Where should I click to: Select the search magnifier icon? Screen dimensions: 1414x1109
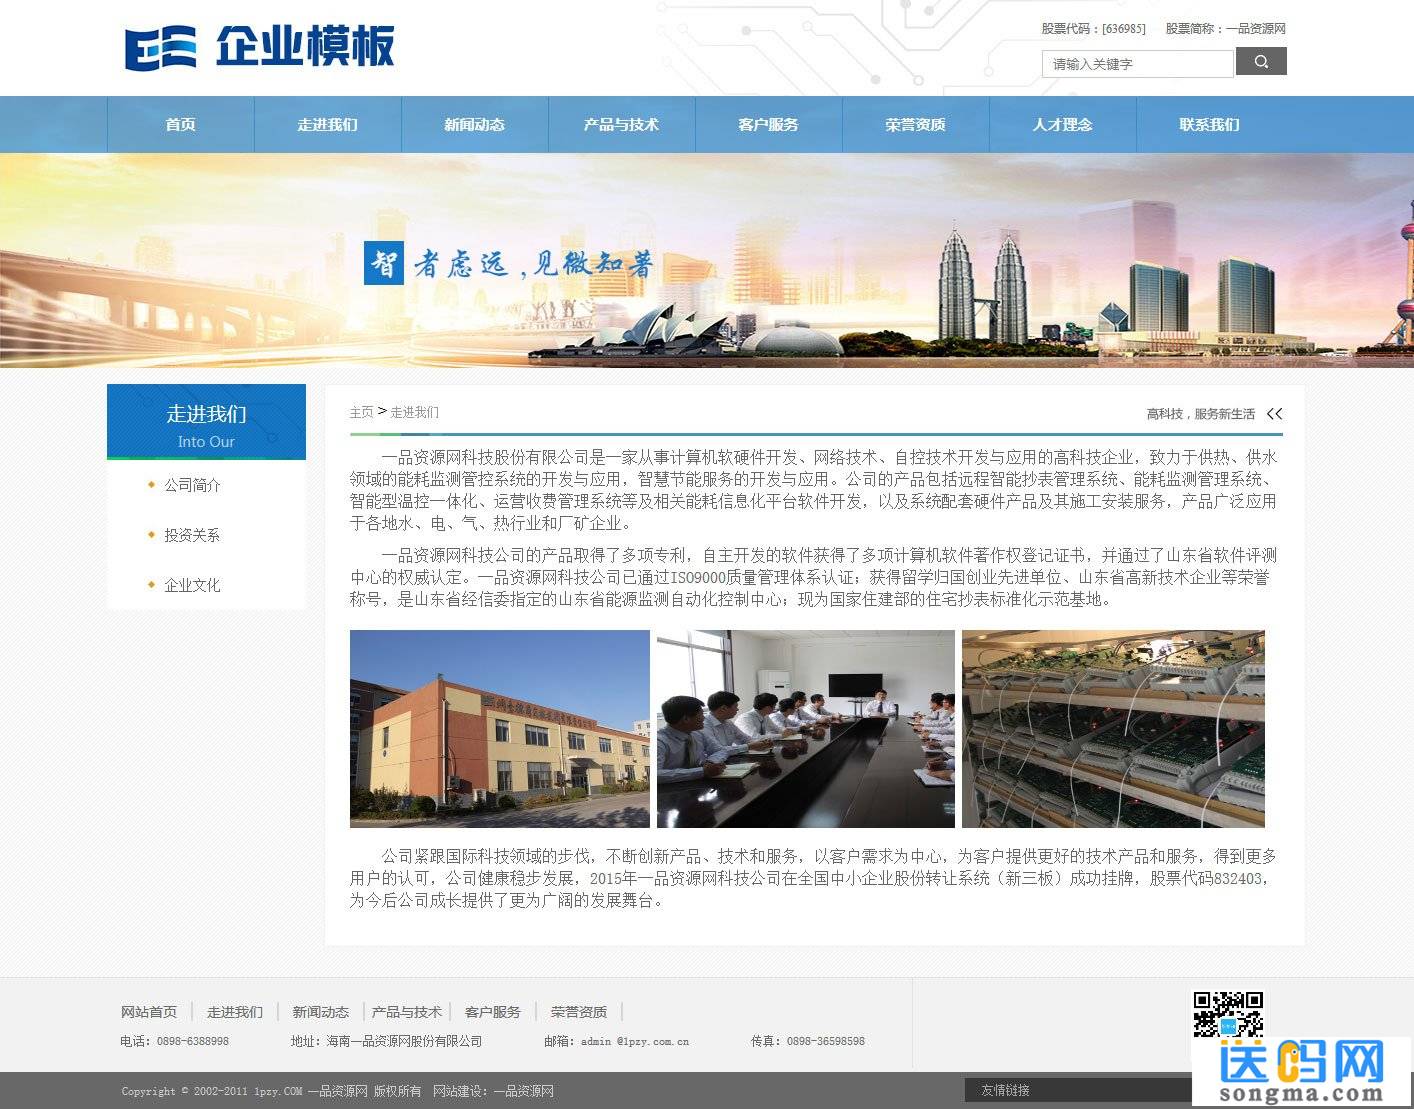click(1260, 62)
